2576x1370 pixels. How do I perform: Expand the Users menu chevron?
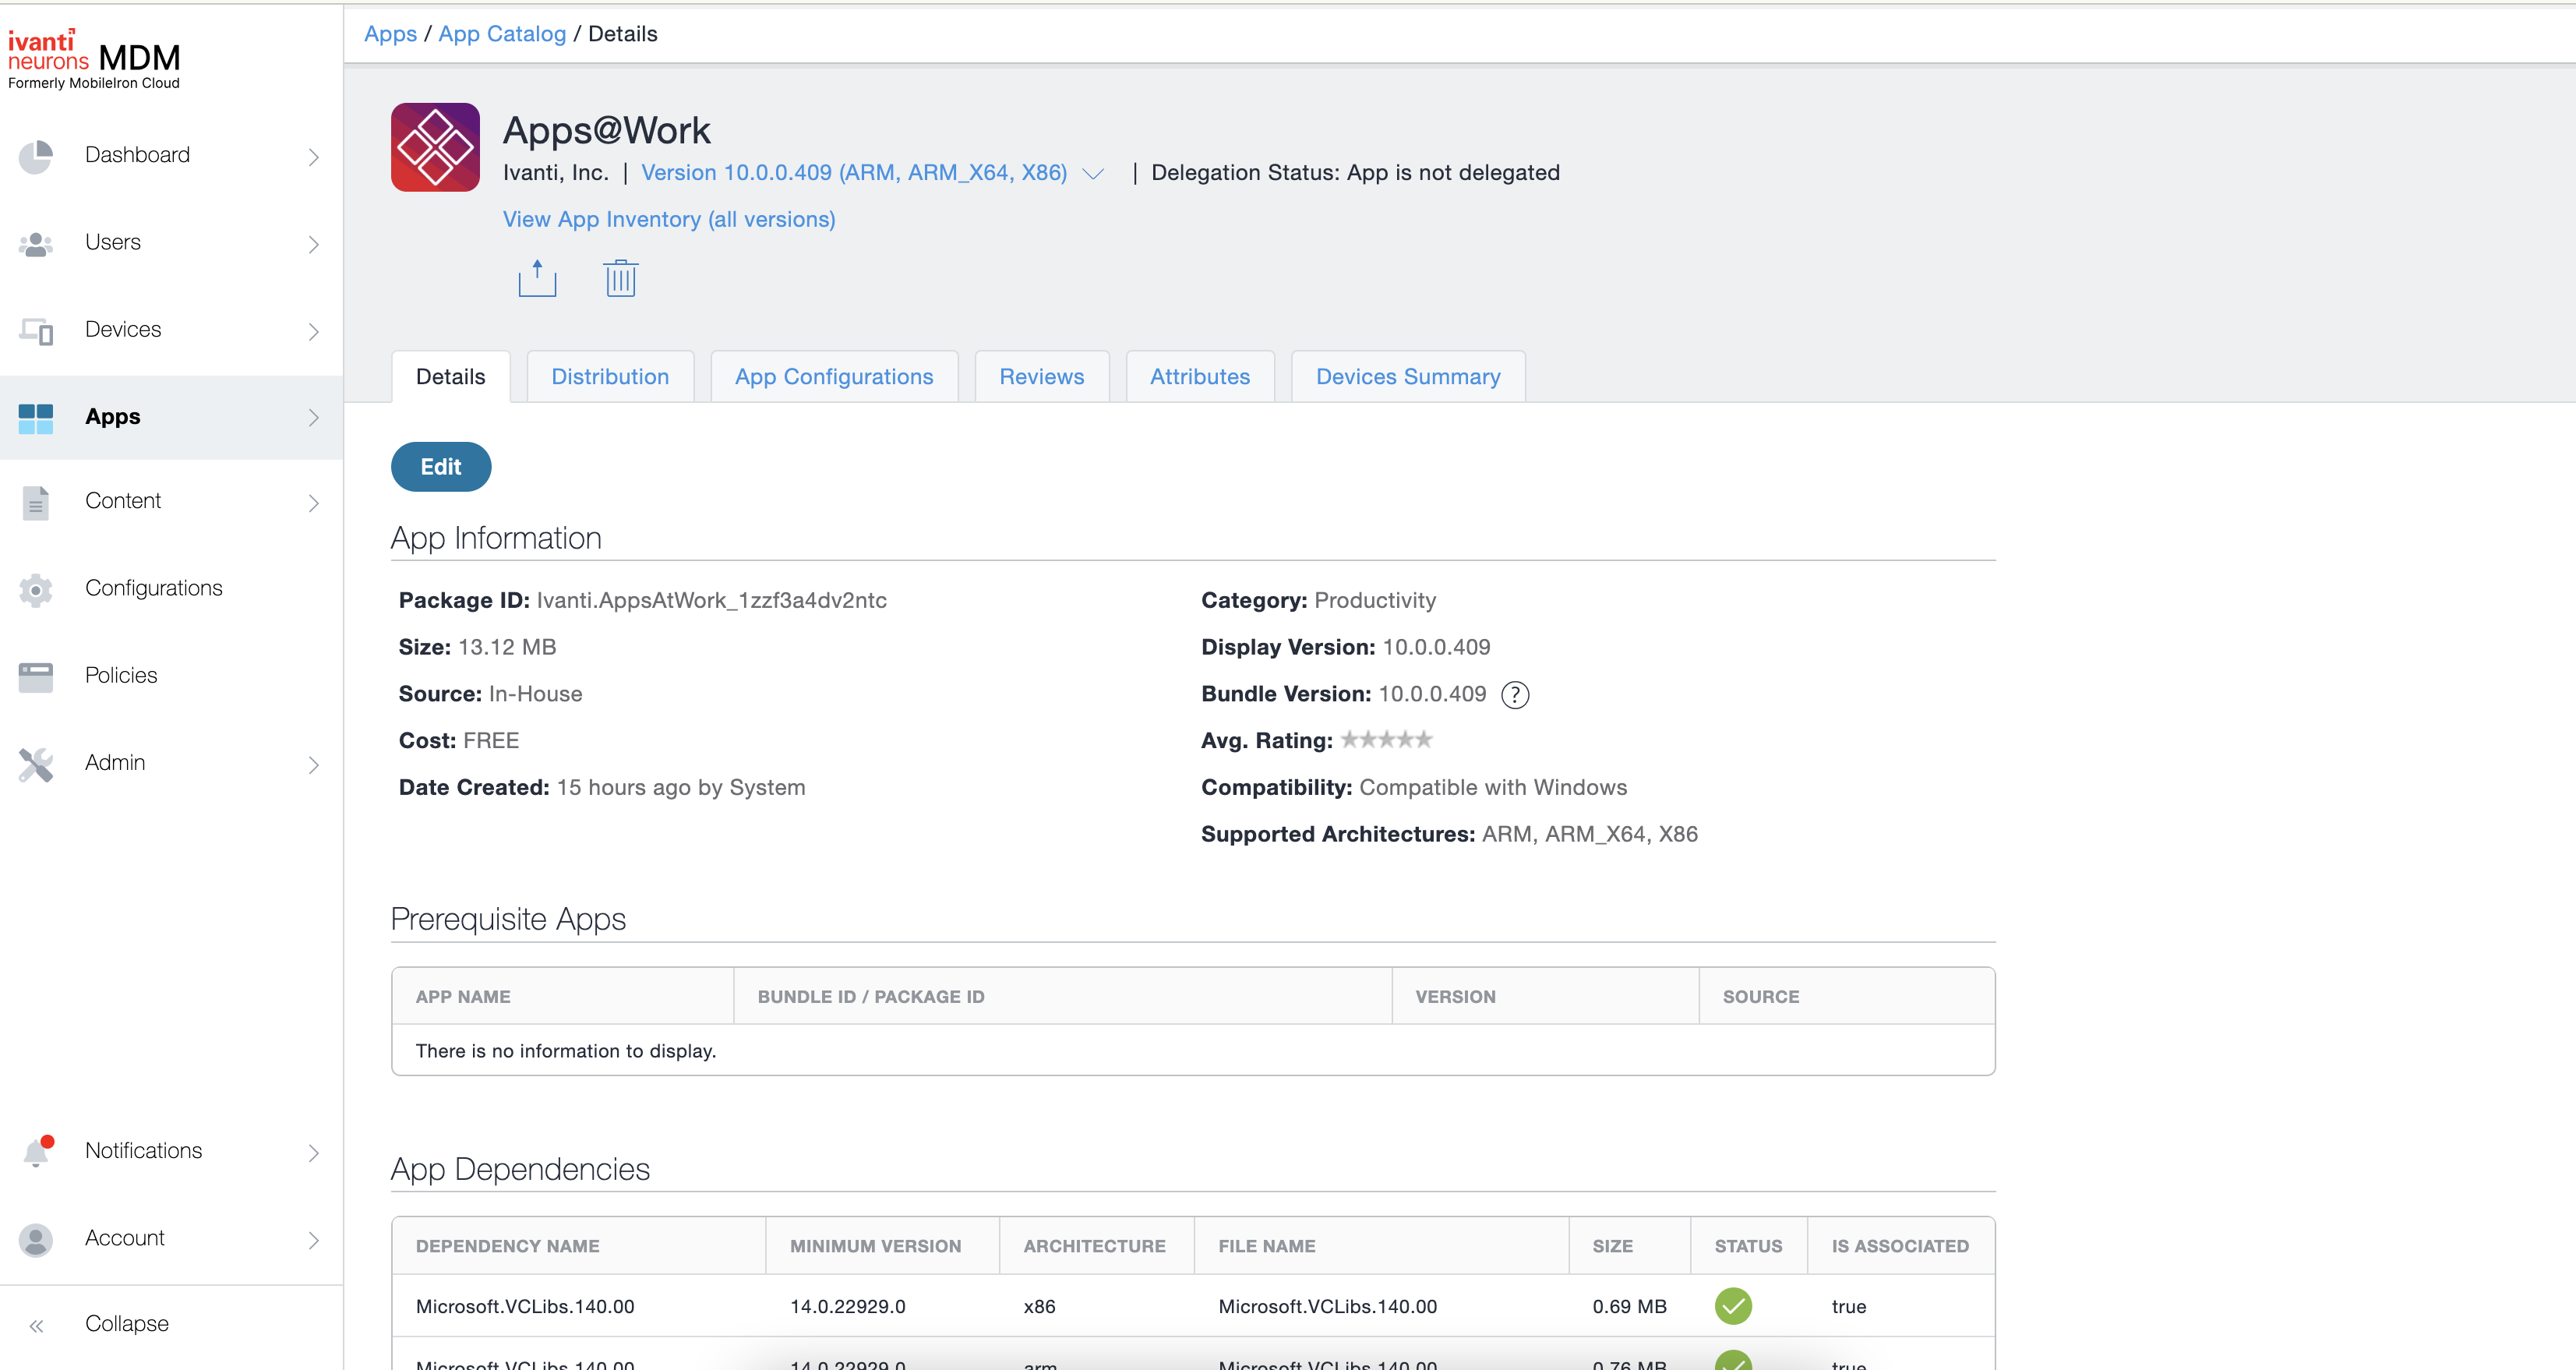pyautogui.click(x=313, y=244)
